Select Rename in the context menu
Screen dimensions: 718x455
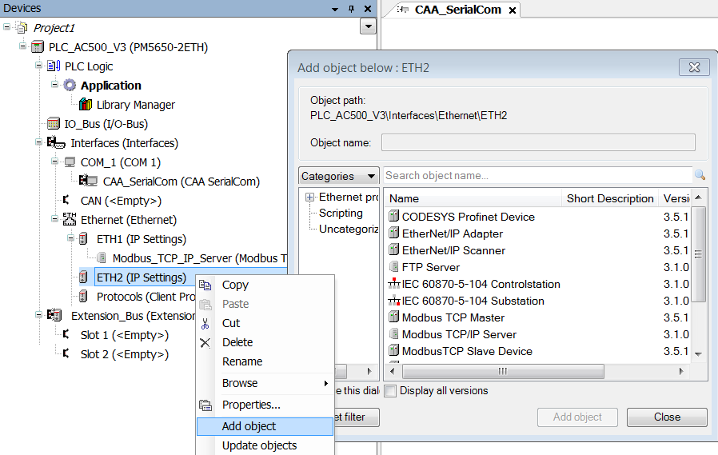(242, 361)
